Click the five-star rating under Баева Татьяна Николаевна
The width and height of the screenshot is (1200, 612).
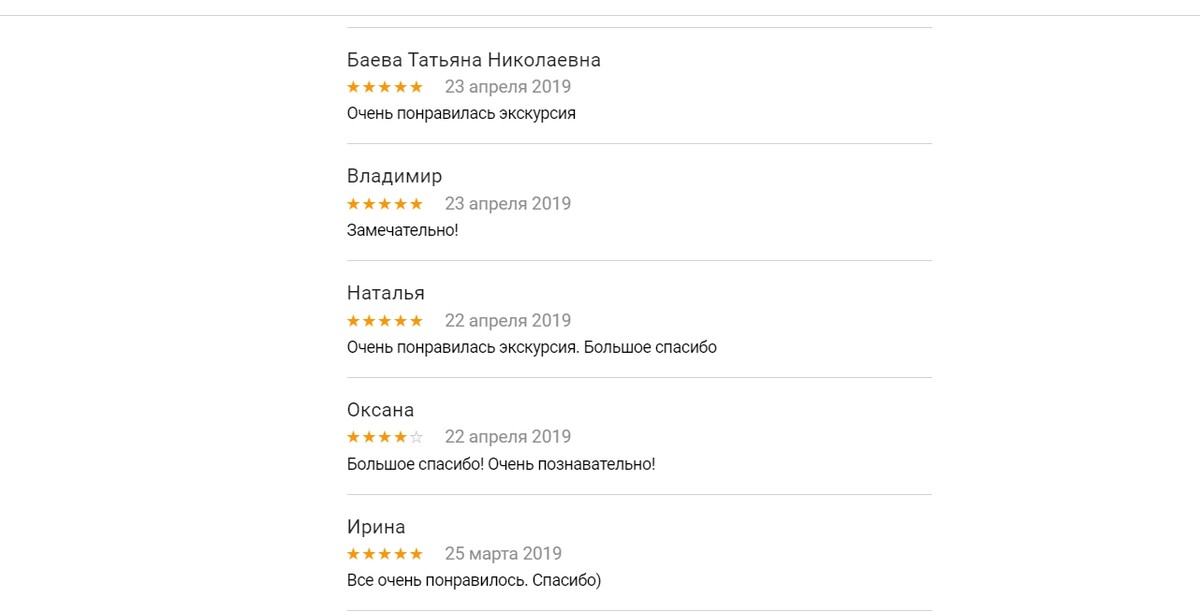tap(385, 87)
